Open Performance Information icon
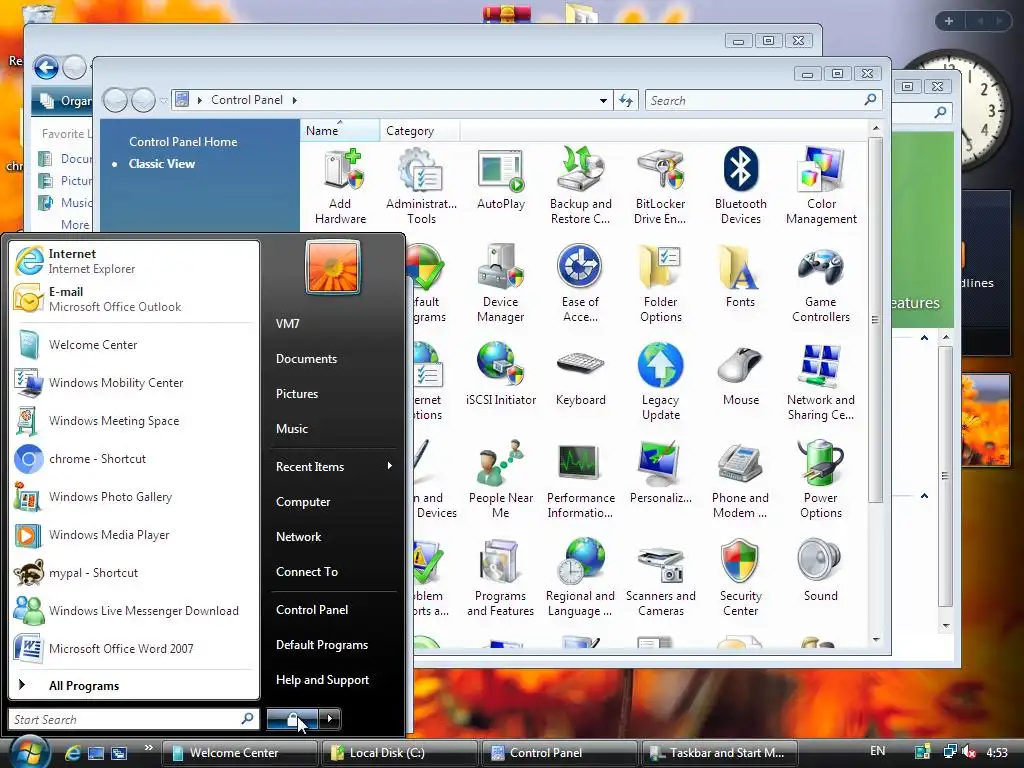The width and height of the screenshot is (1024, 768). 581,480
